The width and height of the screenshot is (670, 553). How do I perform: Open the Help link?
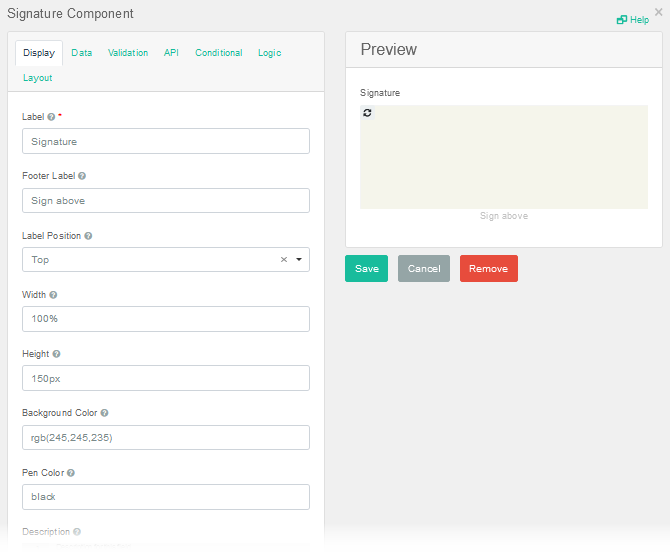(x=633, y=20)
